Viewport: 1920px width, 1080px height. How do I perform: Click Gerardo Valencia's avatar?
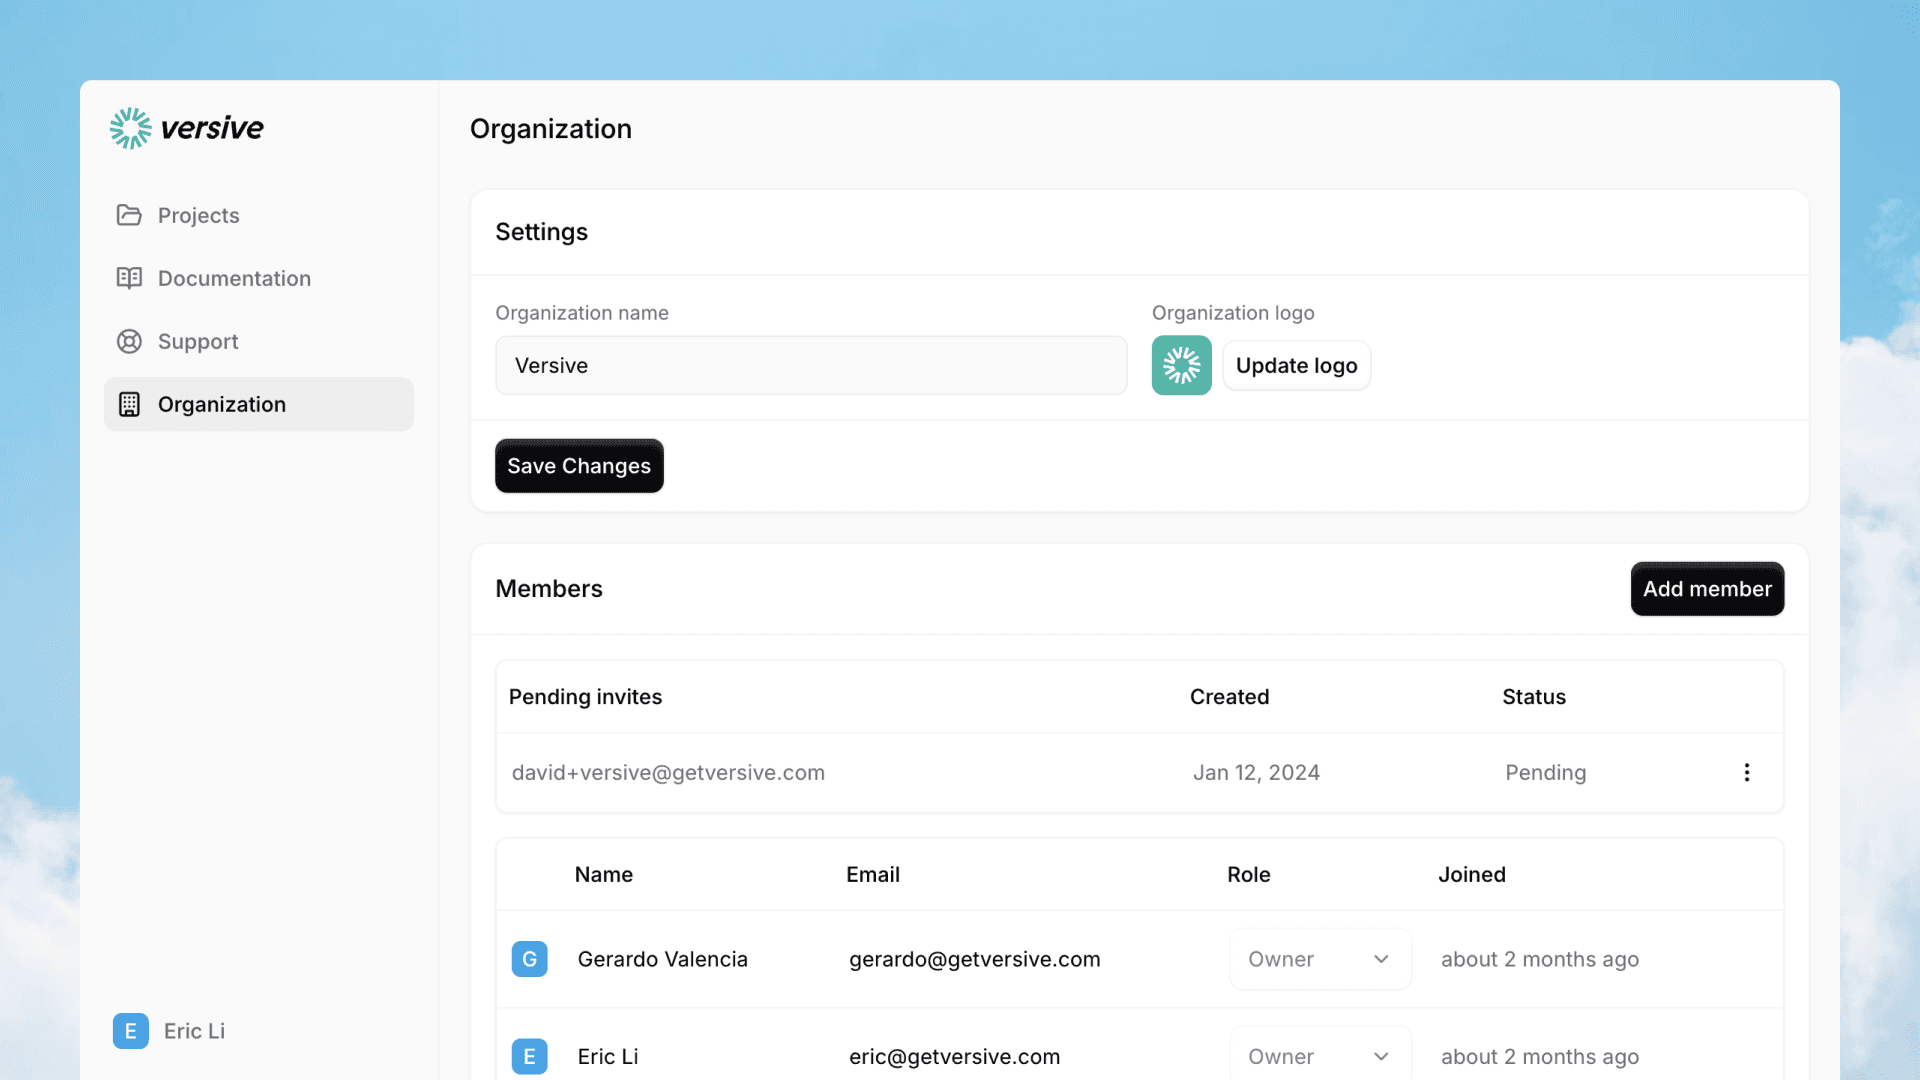[x=529, y=958]
